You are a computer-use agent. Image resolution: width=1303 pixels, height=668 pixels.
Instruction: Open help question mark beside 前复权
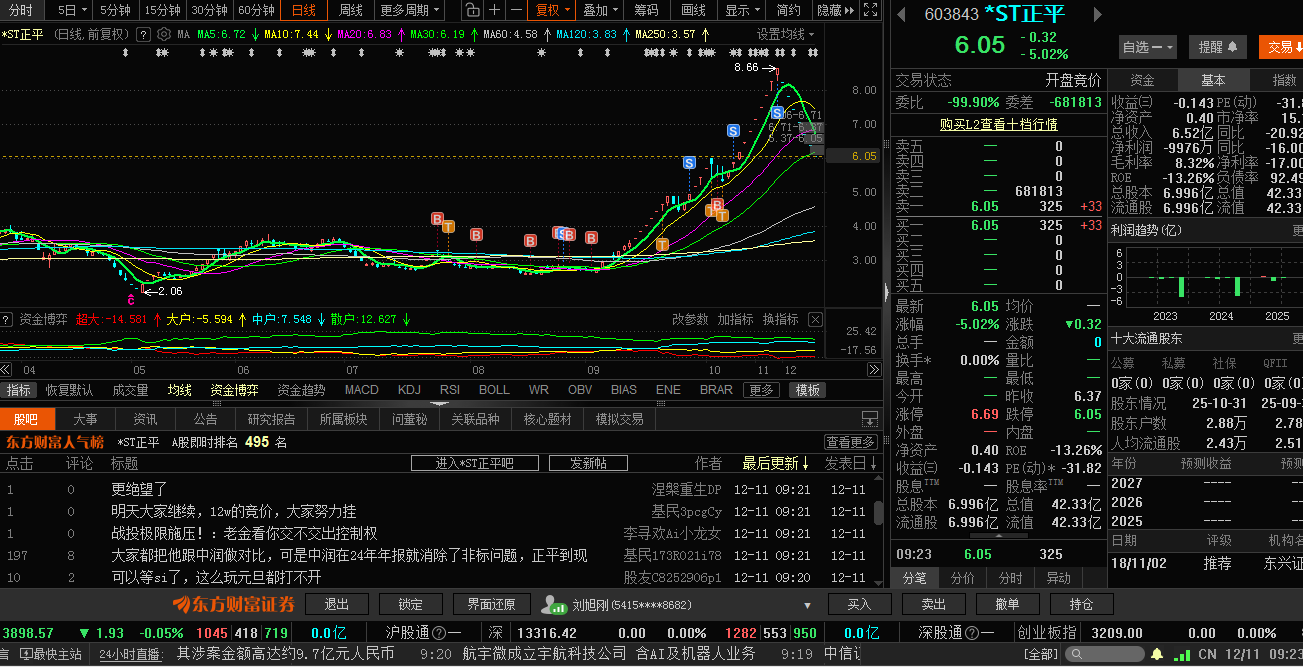pos(143,34)
